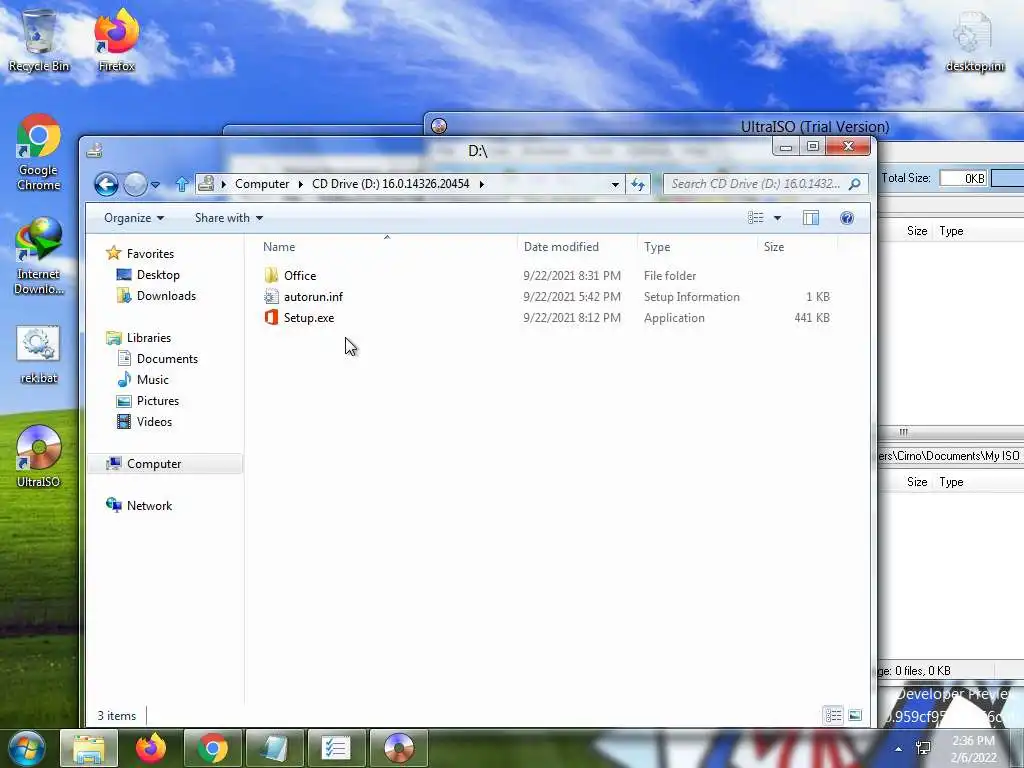Open Pictures library
The width and height of the screenshot is (1024, 768).
pyautogui.click(x=157, y=400)
